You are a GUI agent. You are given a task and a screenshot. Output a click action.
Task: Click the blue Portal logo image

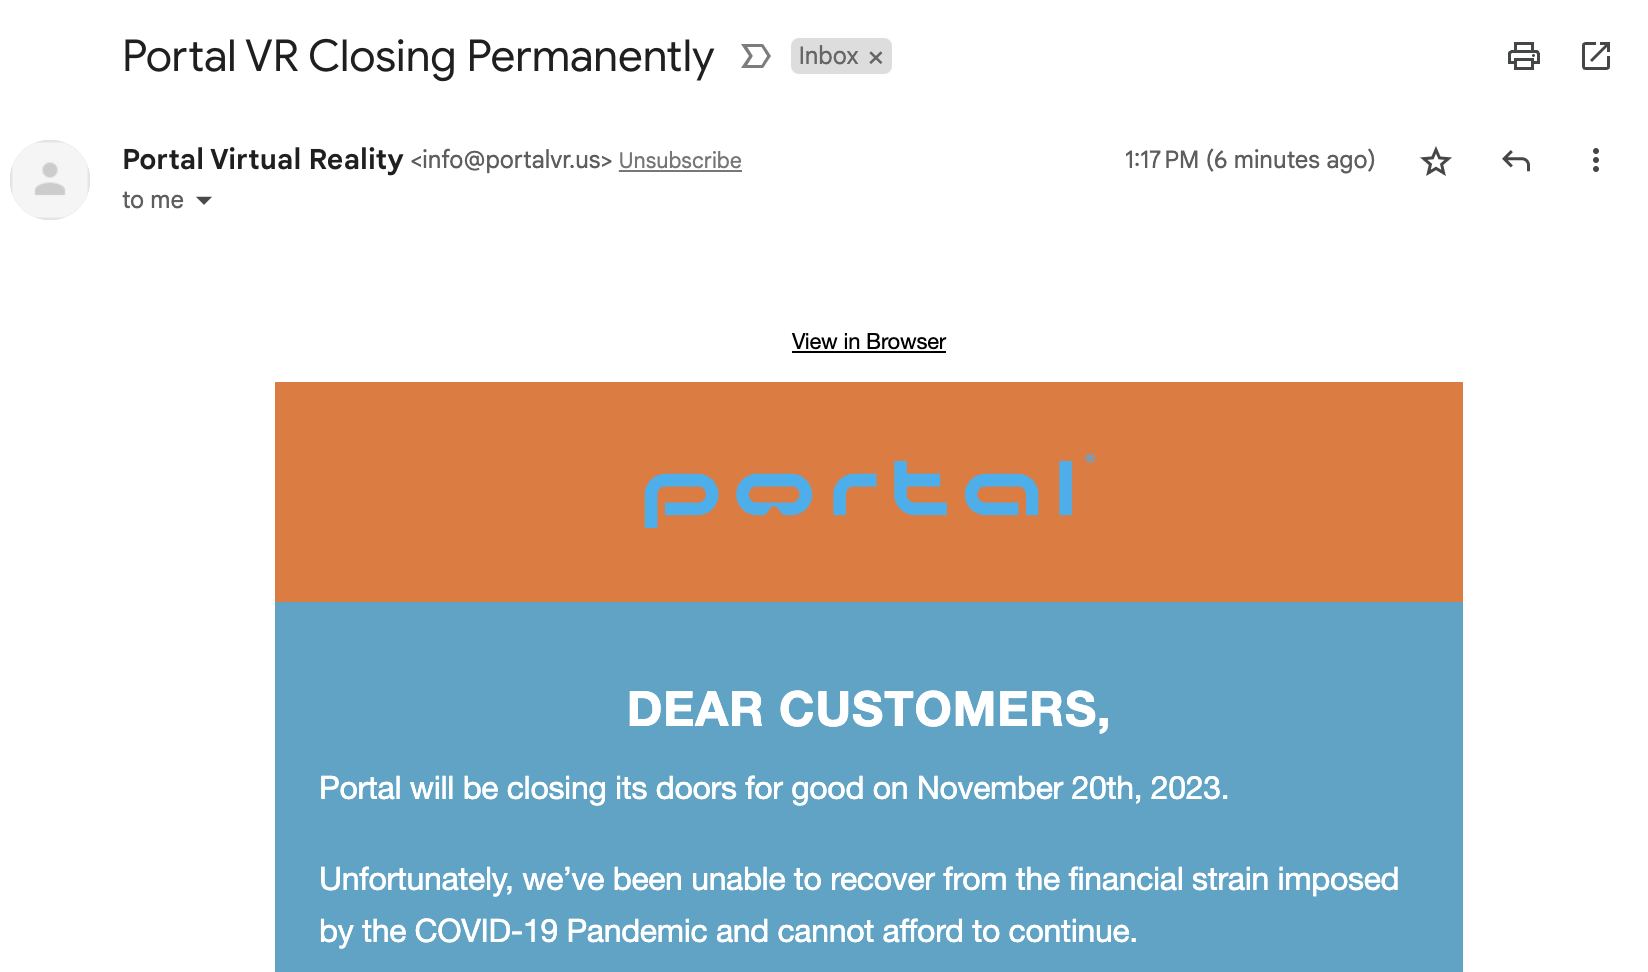[x=870, y=491]
